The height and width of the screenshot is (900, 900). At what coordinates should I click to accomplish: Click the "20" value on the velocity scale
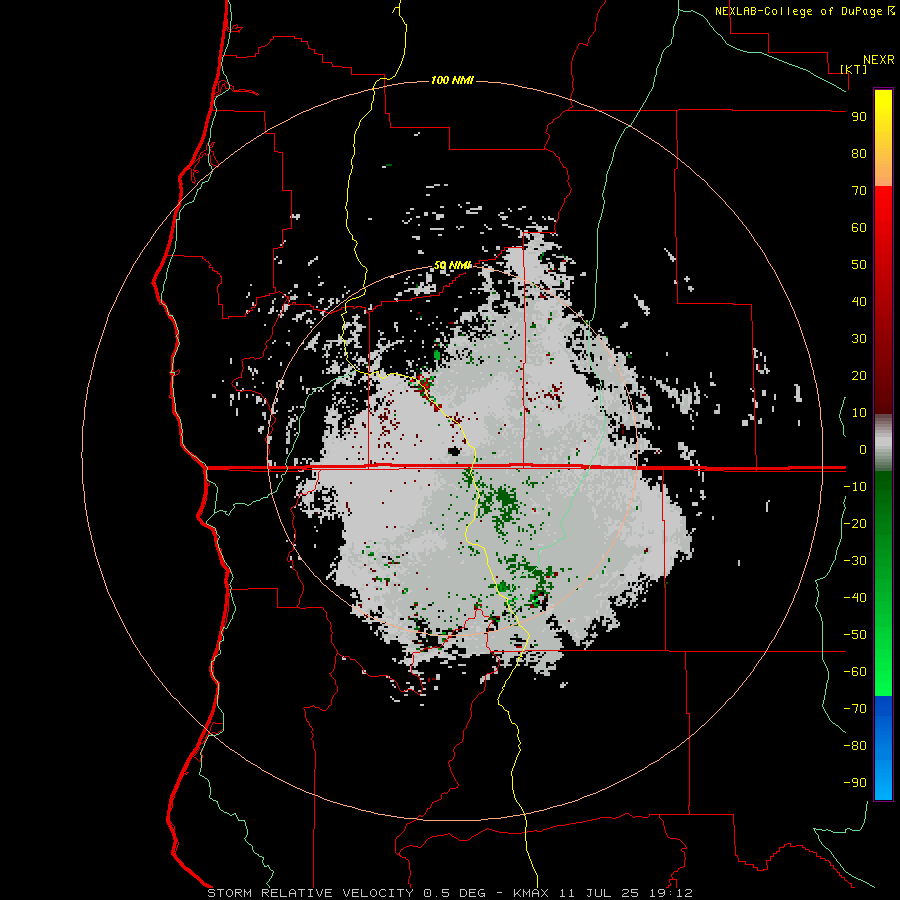[859, 376]
